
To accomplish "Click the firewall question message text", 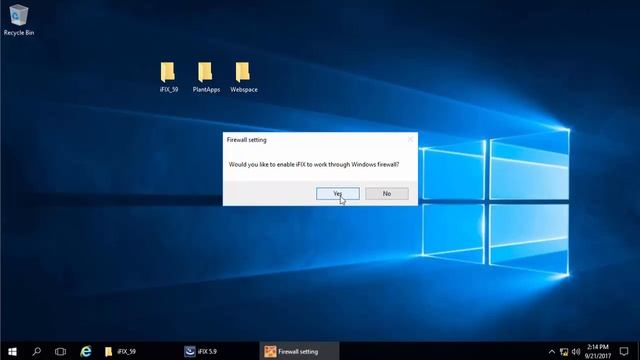I will (313, 164).
